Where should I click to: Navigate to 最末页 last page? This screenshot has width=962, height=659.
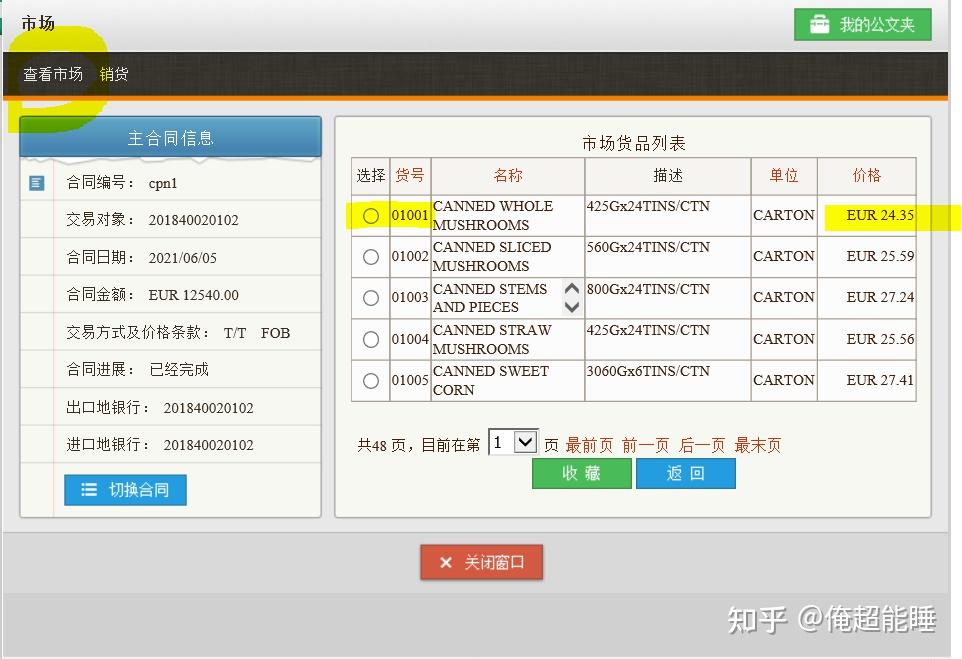pyautogui.click(x=757, y=445)
